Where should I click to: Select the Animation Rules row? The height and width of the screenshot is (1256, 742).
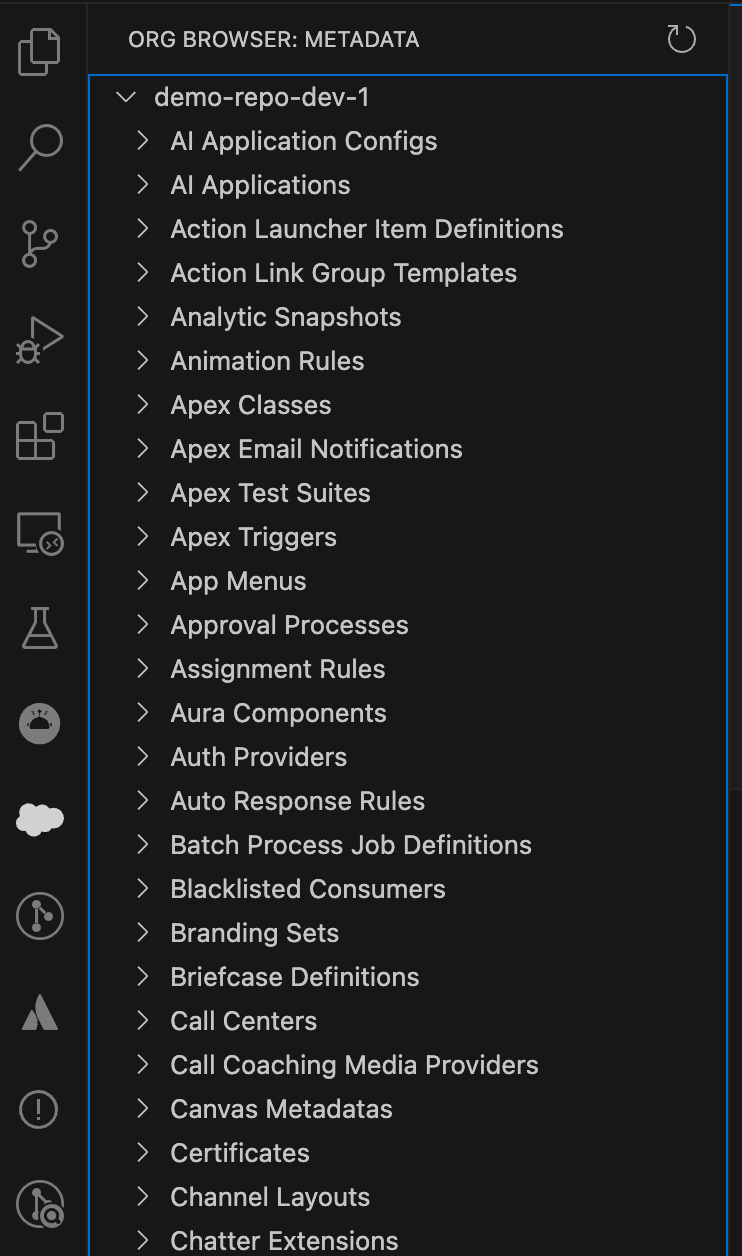pyautogui.click(x=408, y=361)
